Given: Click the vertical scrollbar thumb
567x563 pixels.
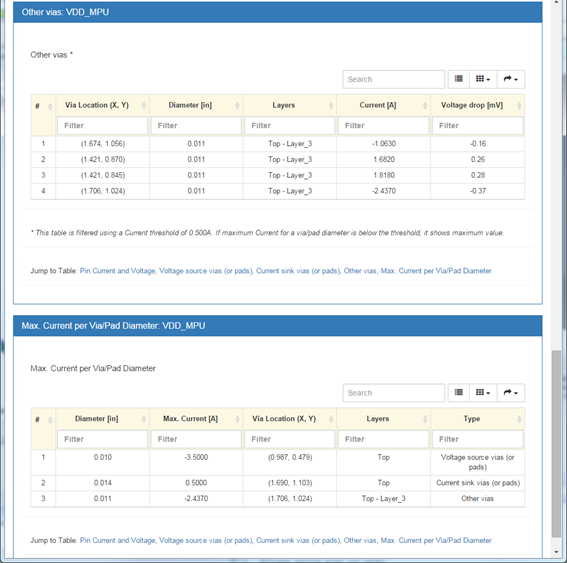Looking at the screenshot, I should point(556,444).
